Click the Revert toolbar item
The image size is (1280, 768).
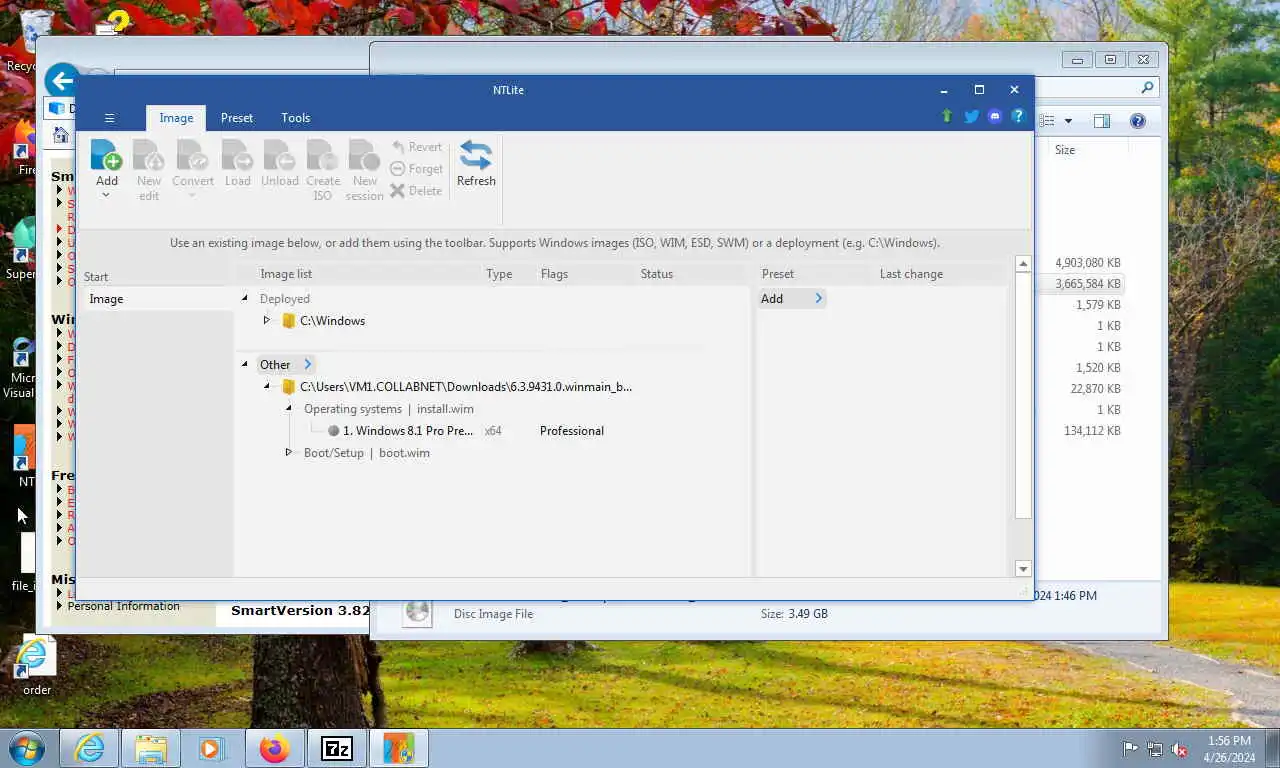[x=417, y=147]
